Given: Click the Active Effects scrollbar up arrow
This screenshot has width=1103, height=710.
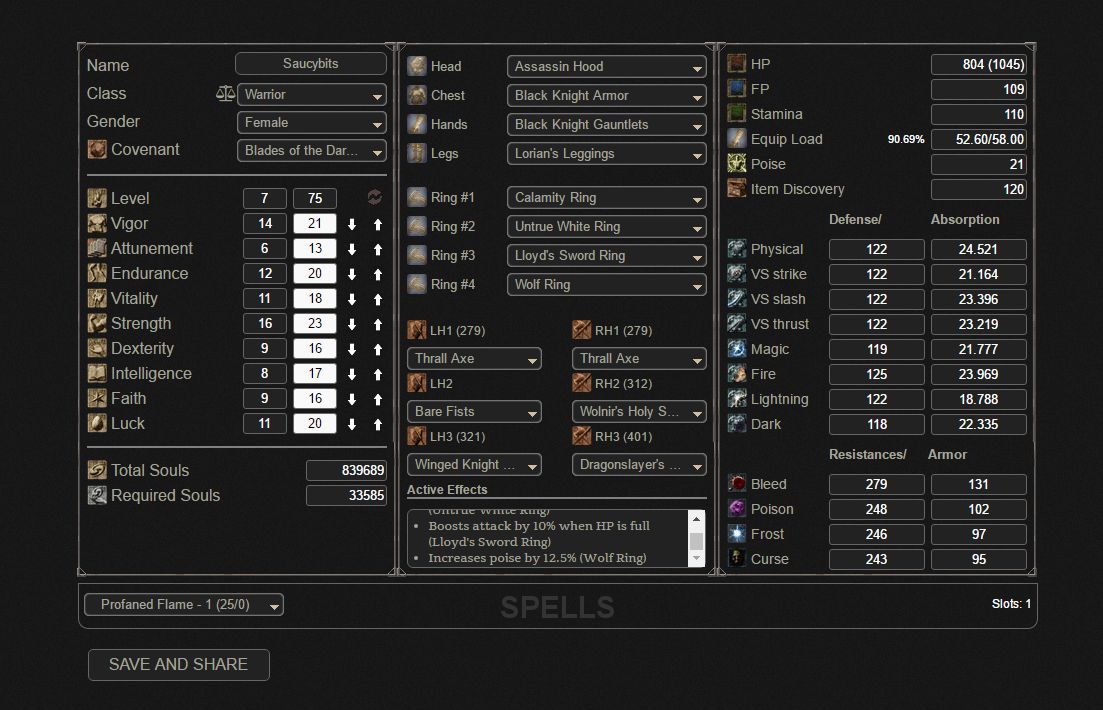Looking at the screenshot, I should tap(696, 519).
